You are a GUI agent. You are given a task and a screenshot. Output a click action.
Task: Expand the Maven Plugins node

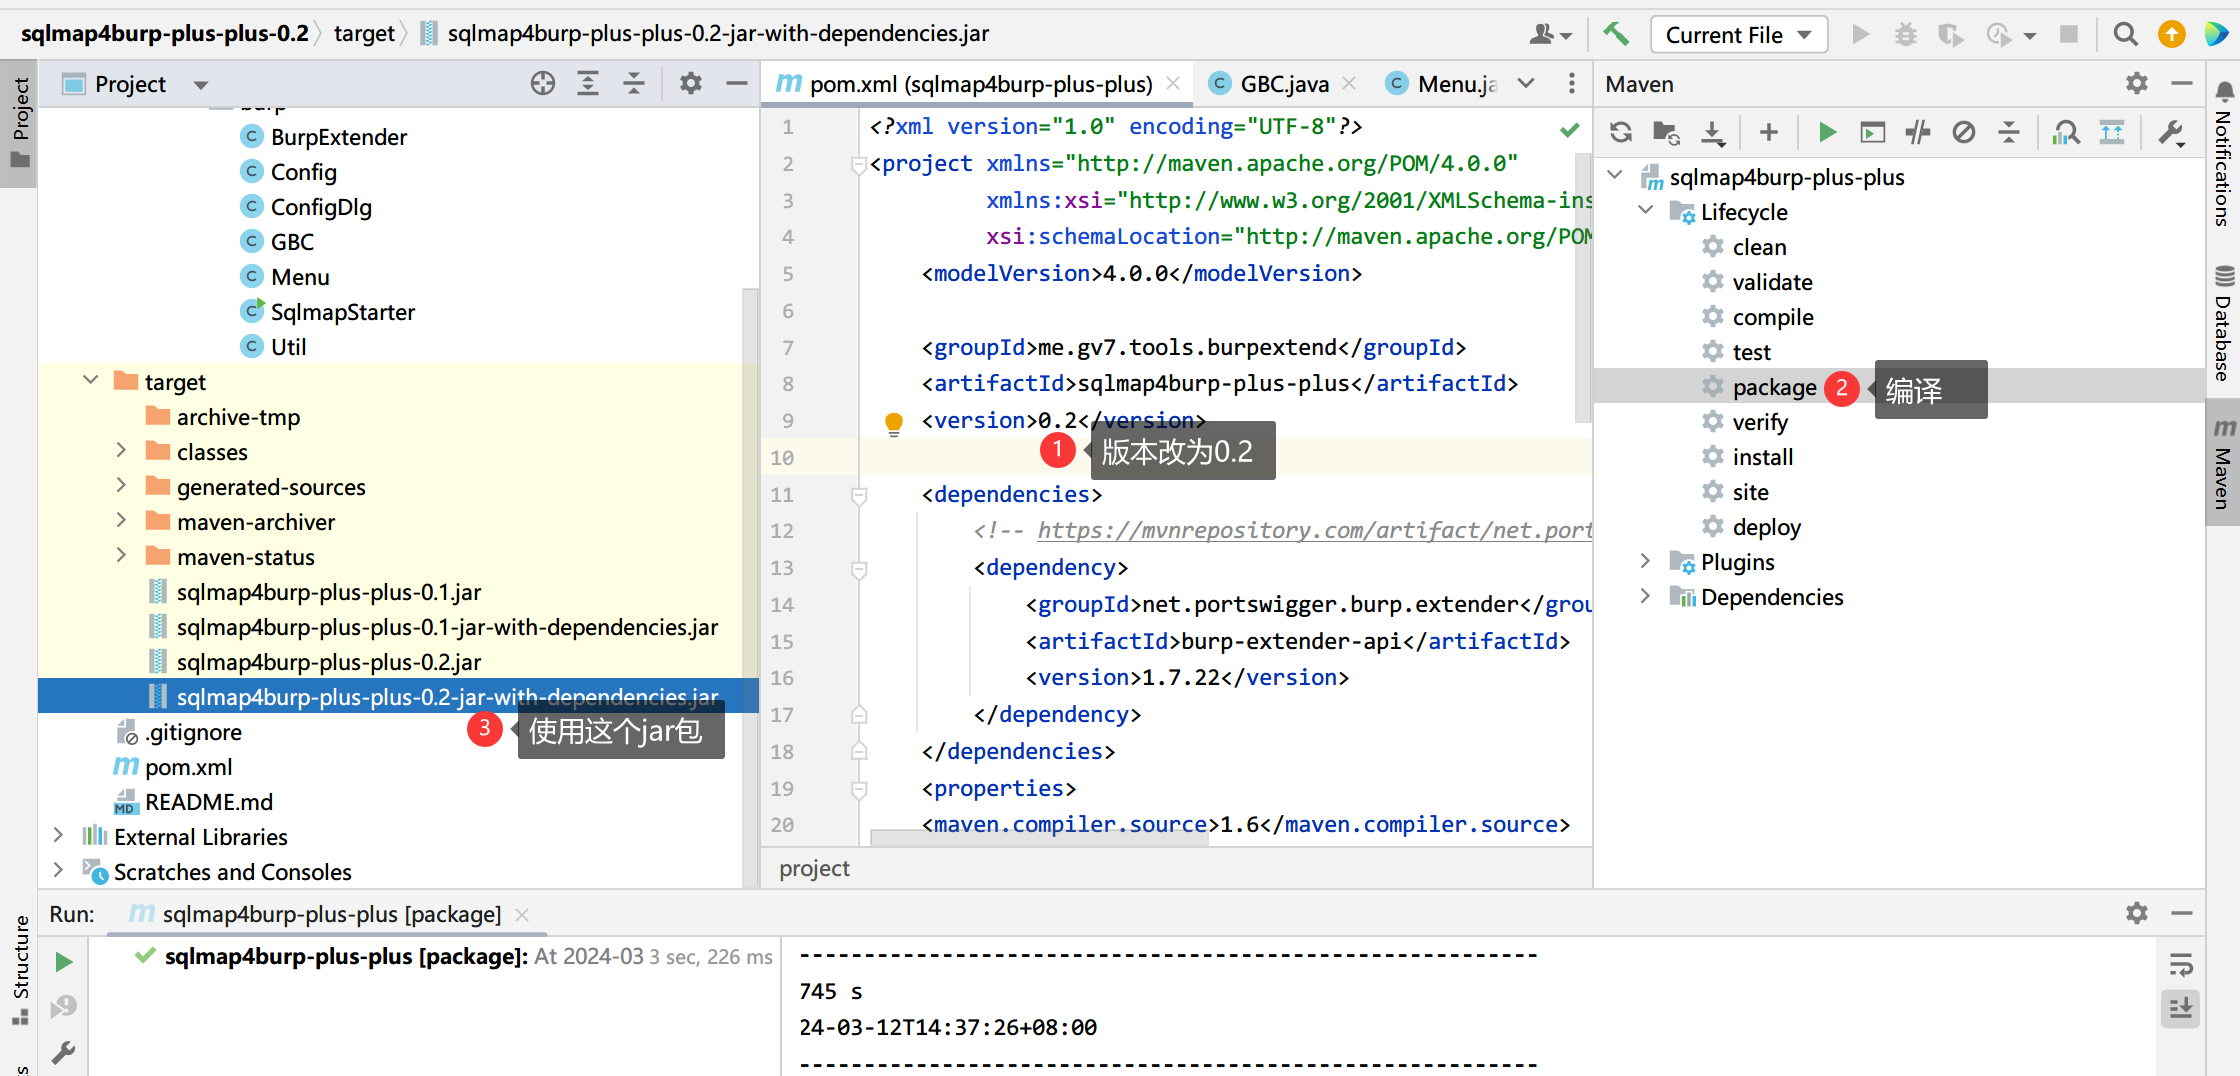pyautogui.click(x=1646, y=561)
